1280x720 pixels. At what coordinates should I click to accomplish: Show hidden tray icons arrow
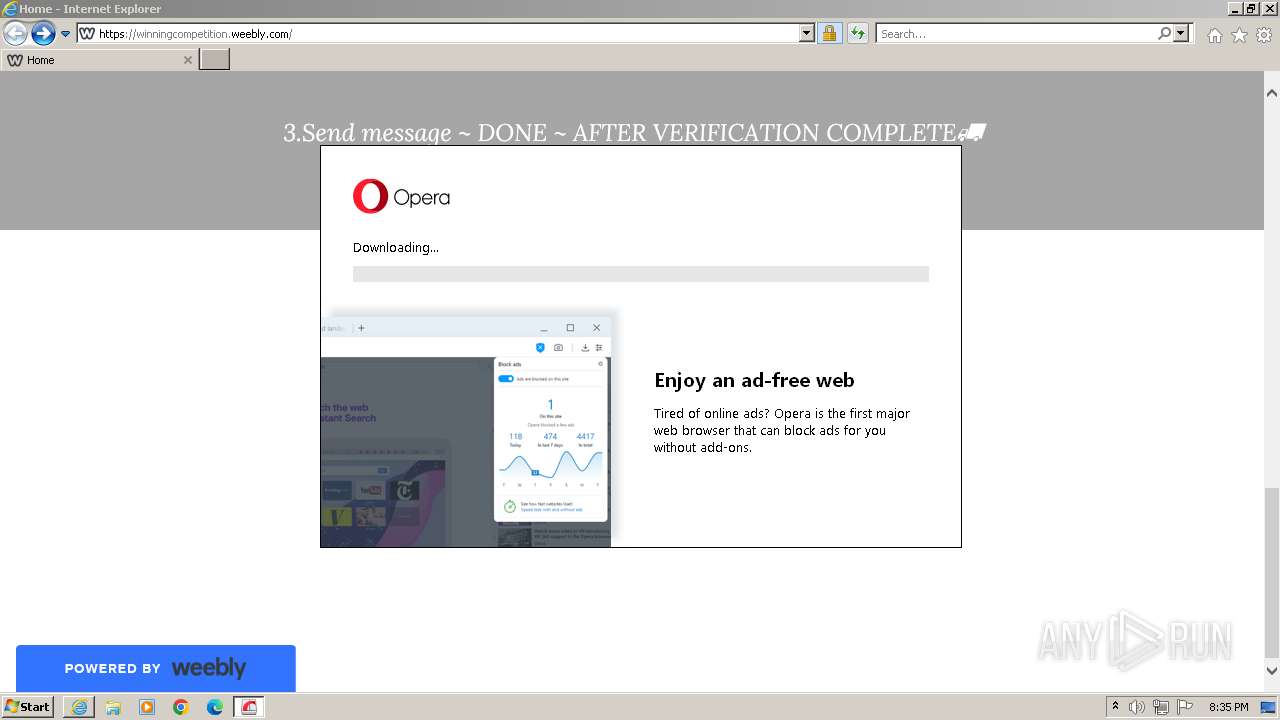coord(1115,707)
